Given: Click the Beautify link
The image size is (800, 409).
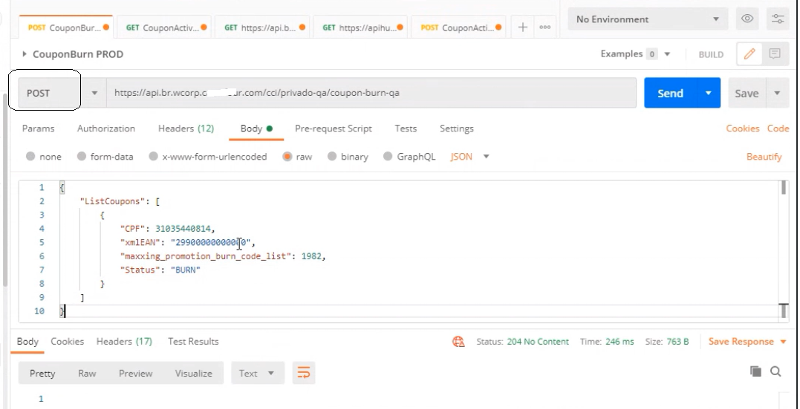Looking at the screenshot, I should 764,157.
